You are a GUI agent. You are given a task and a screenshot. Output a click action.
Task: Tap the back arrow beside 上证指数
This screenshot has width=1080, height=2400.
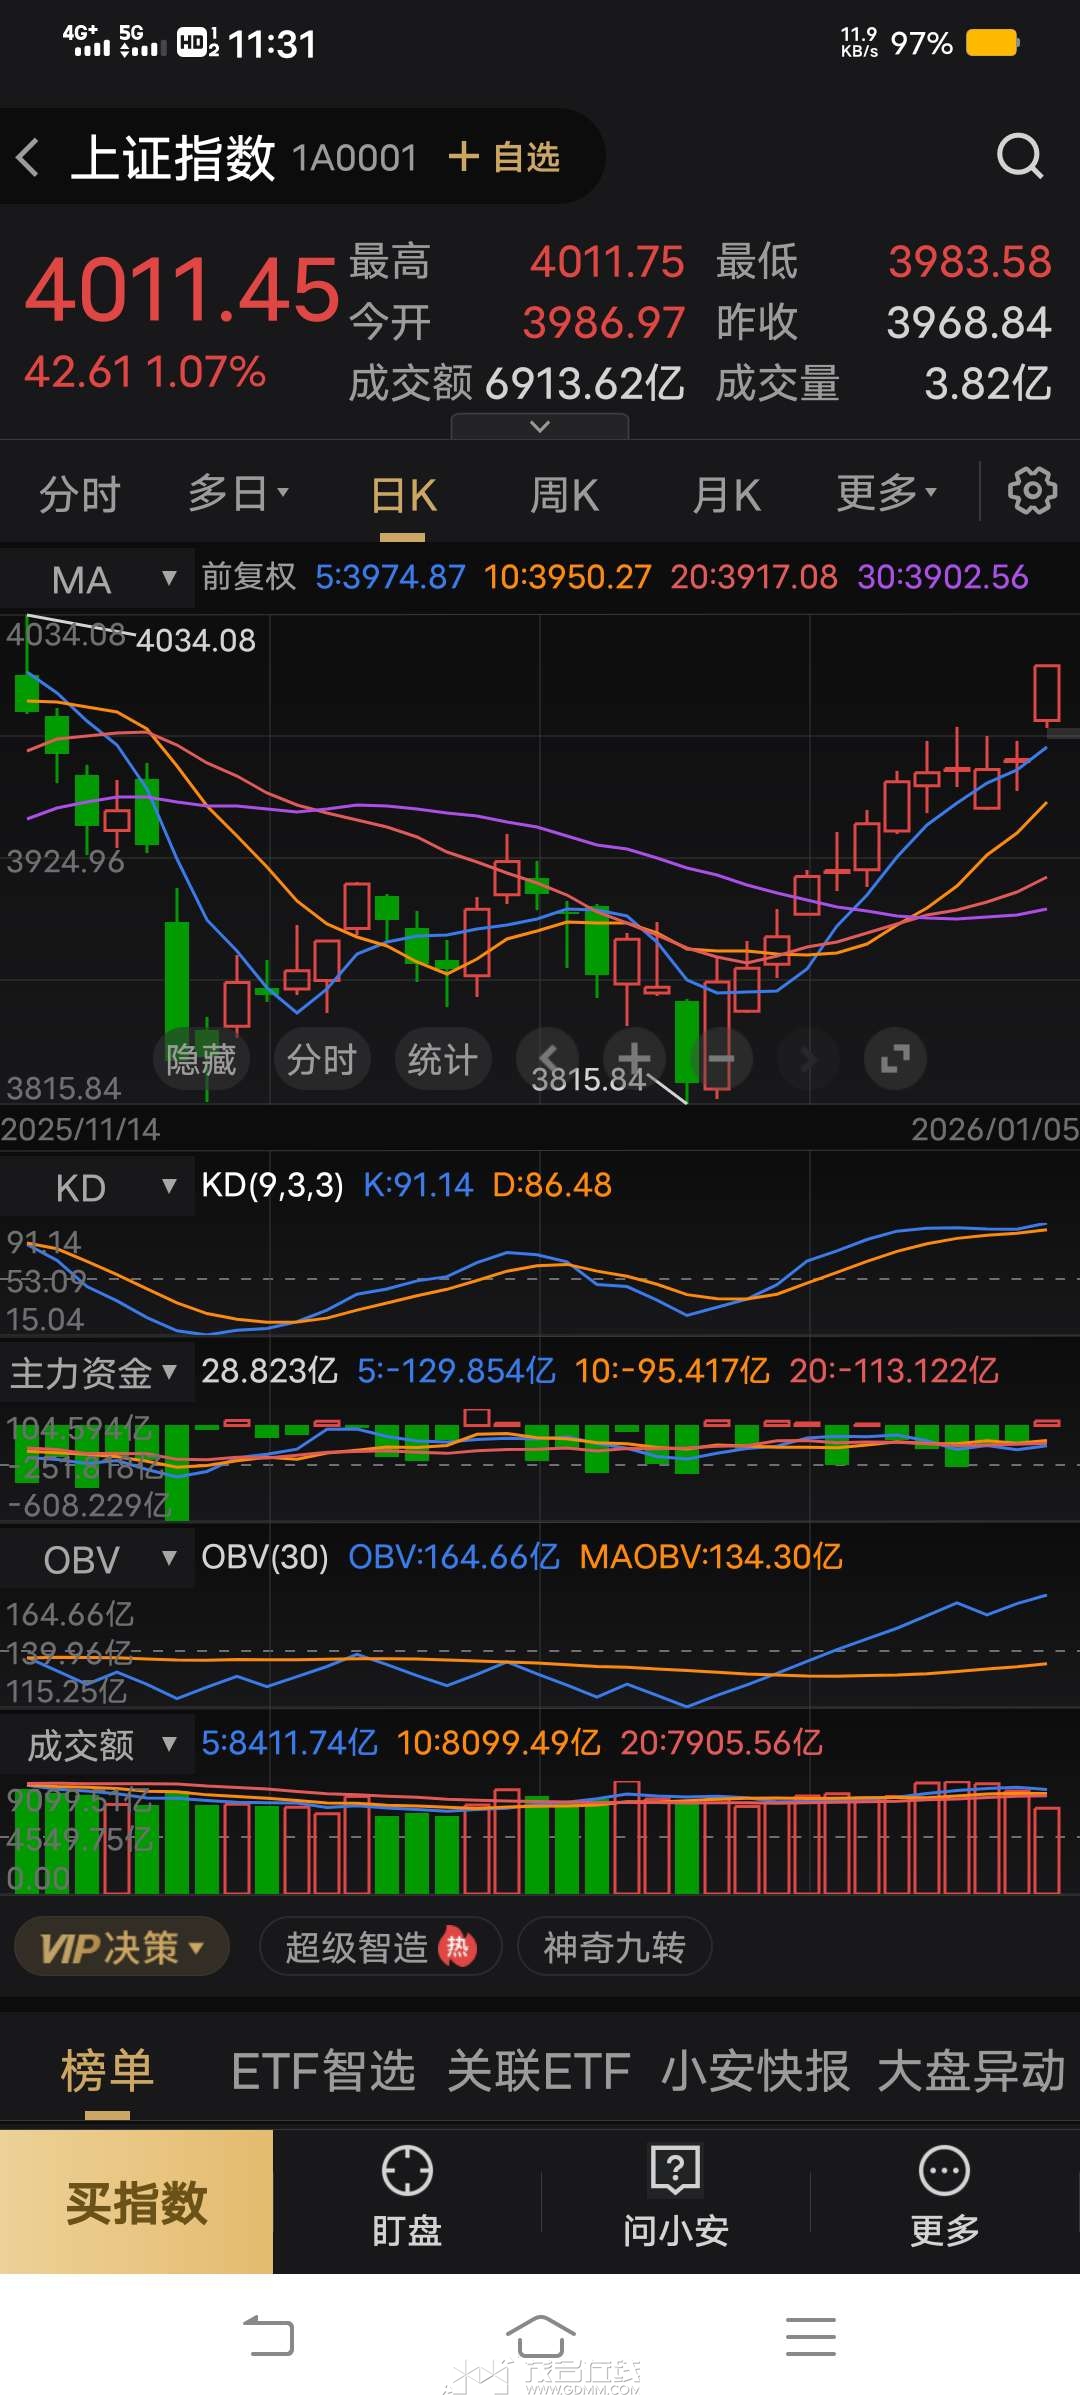coord(28,158)
